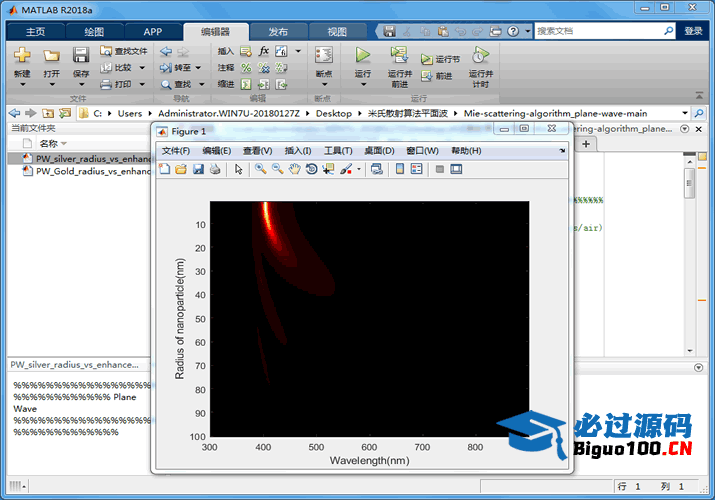
Task: Expand the 打开 dropdown arrow
Action: click(x=52, y=84)
